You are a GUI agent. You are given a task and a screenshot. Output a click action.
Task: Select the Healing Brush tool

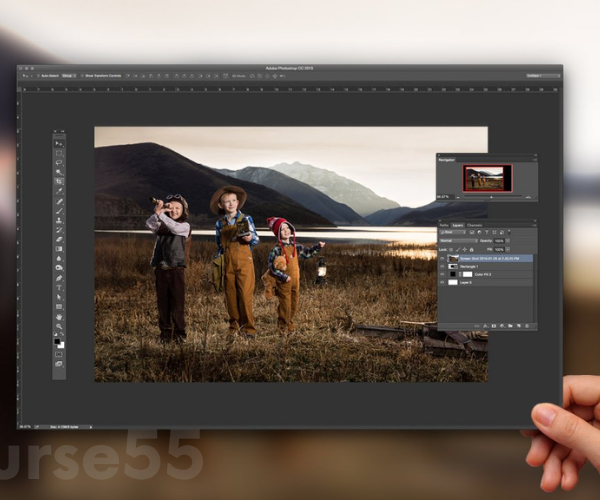[59, 201]
